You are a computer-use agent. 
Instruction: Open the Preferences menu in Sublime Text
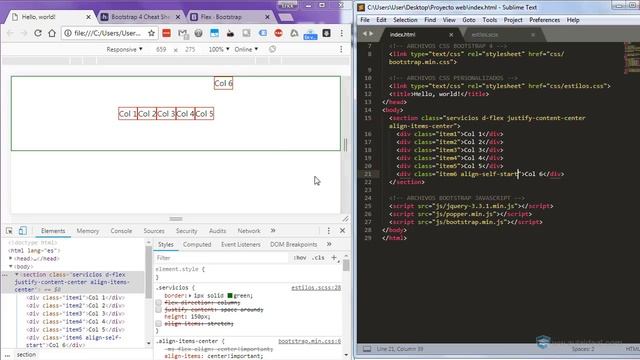pyautogui.click(x=544, y=20)
